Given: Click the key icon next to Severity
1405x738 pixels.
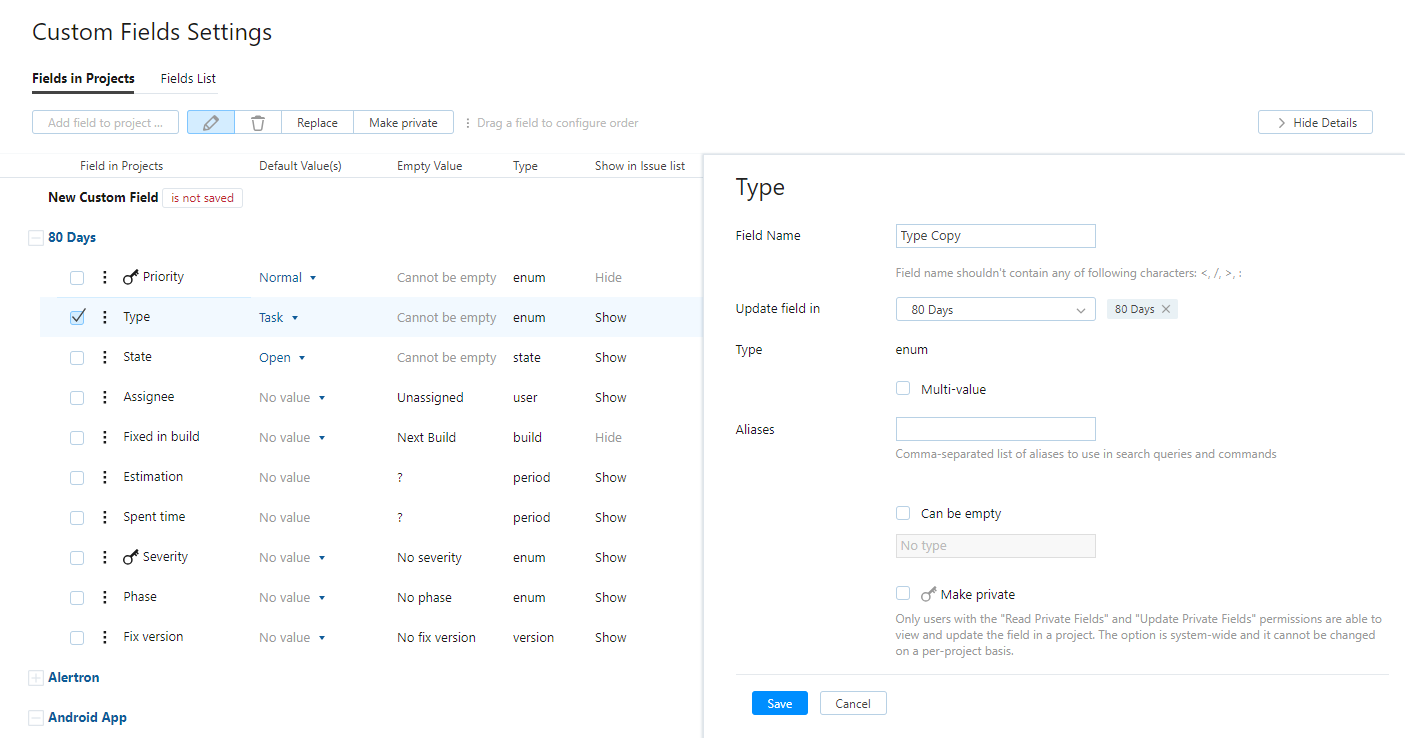Looking at the screenshot, I should pos(131,558).
